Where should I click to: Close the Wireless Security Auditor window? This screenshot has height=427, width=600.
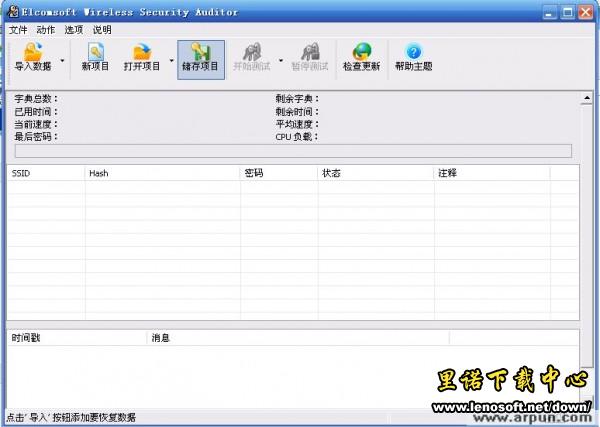point(585,12)
